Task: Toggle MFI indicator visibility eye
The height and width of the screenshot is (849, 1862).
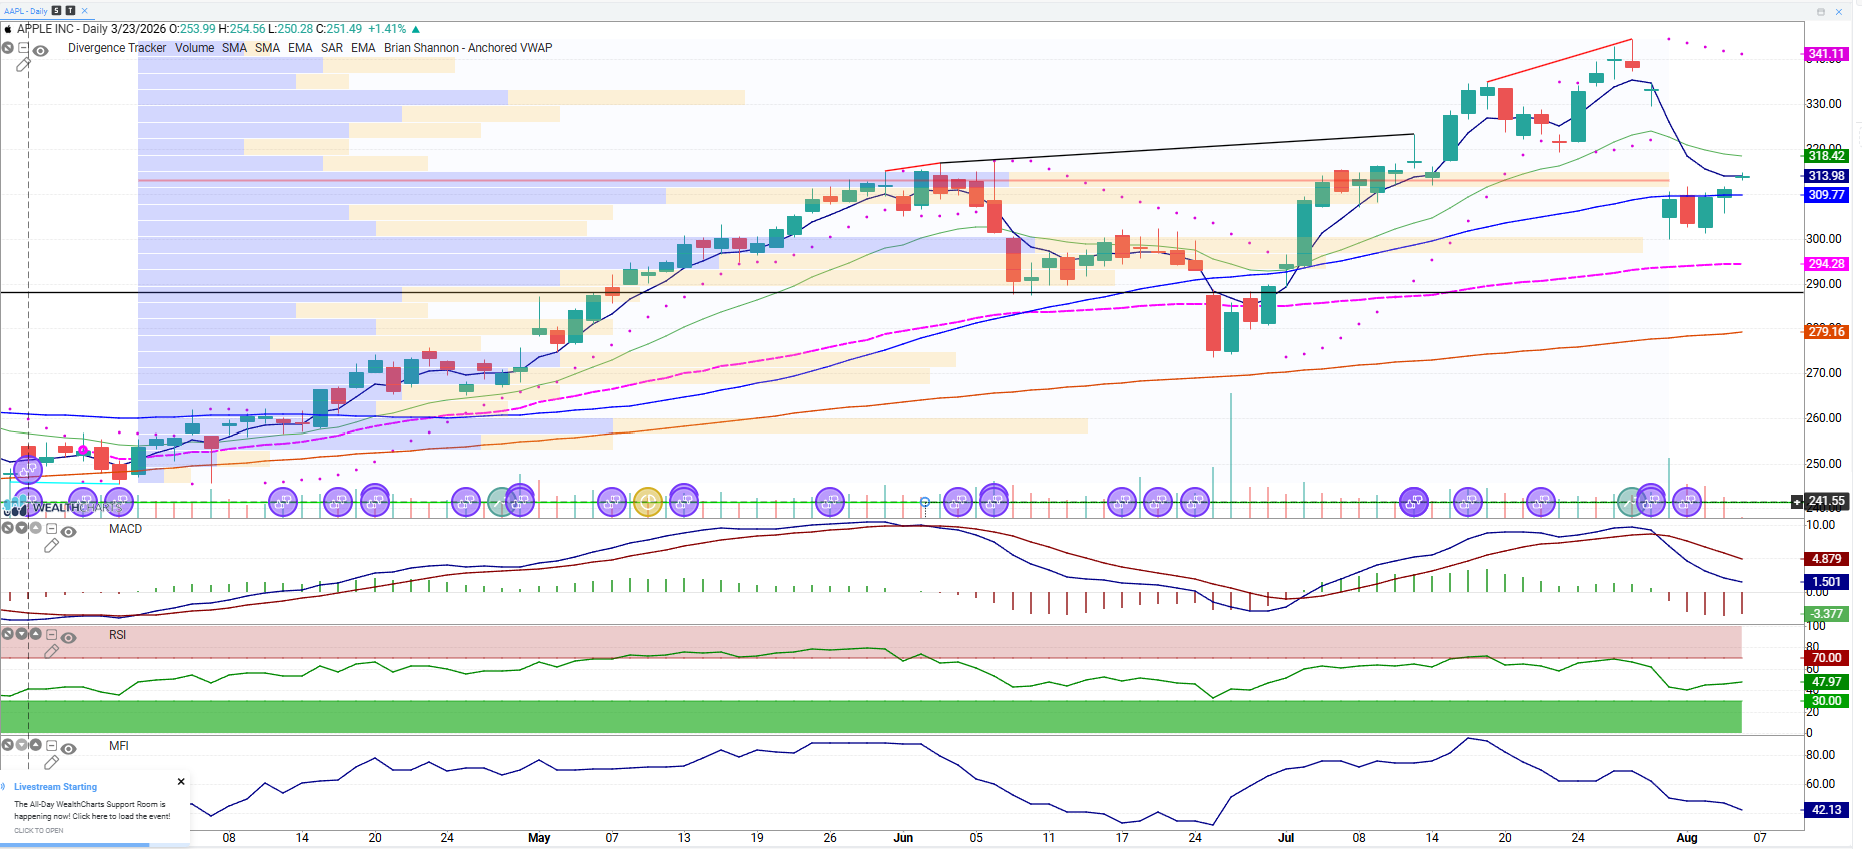Action: 68,748
